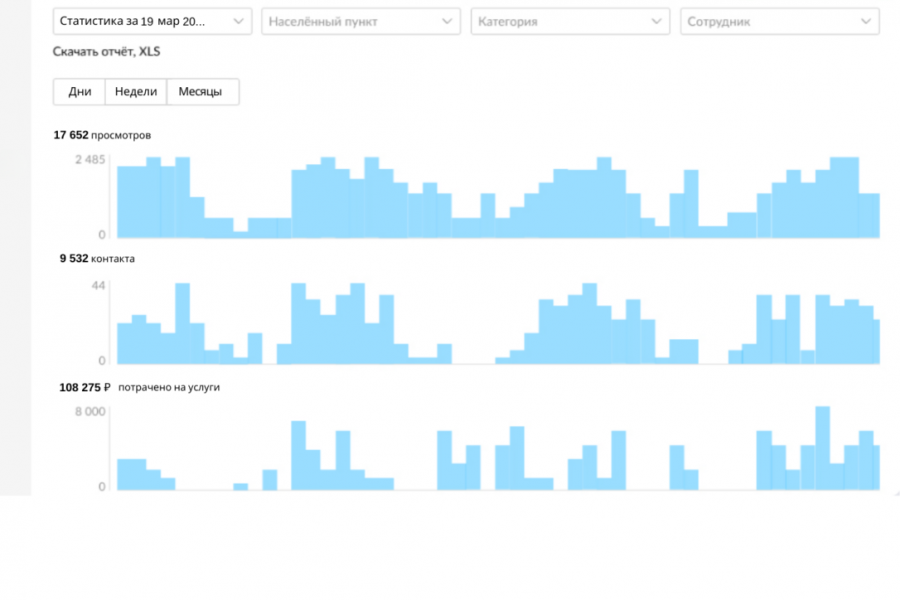Click the 17 652 просмотров total label

pyautogui.click(x=102, y=135)
